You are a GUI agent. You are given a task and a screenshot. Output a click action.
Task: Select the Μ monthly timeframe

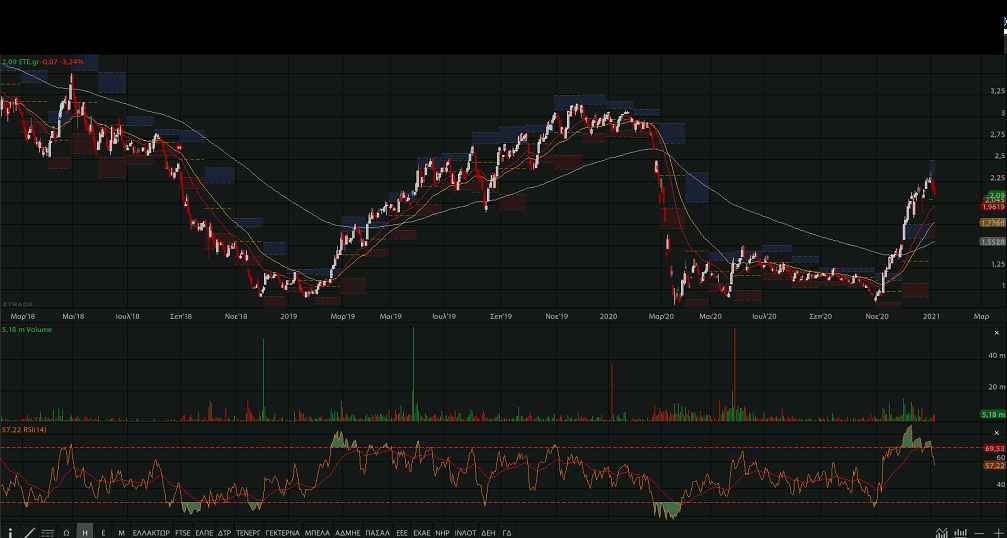[121, 533]
